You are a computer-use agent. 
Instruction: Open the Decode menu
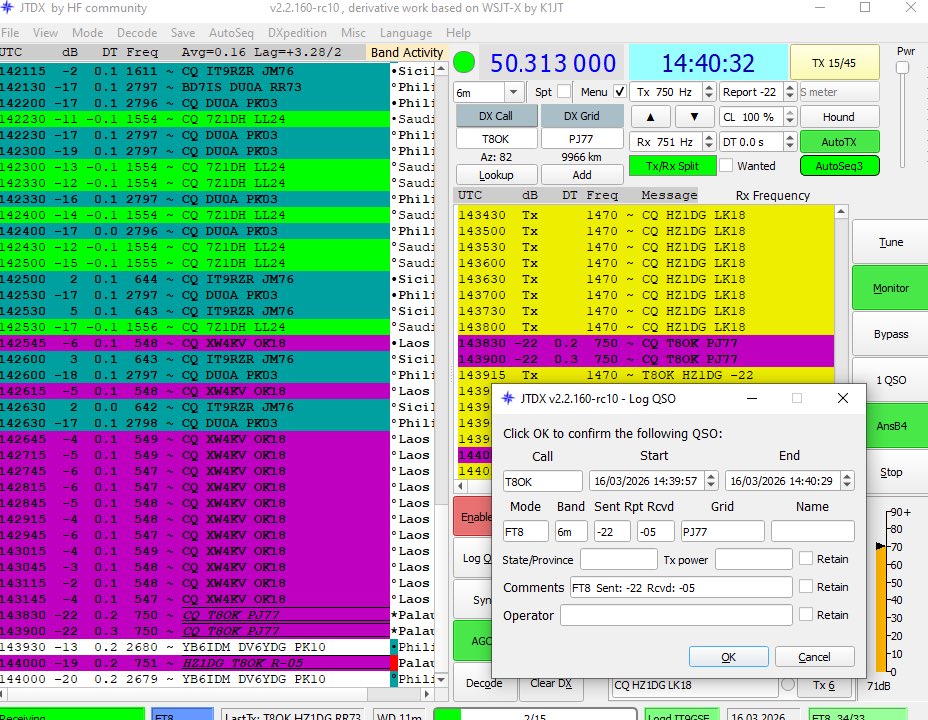coord(137,33)
